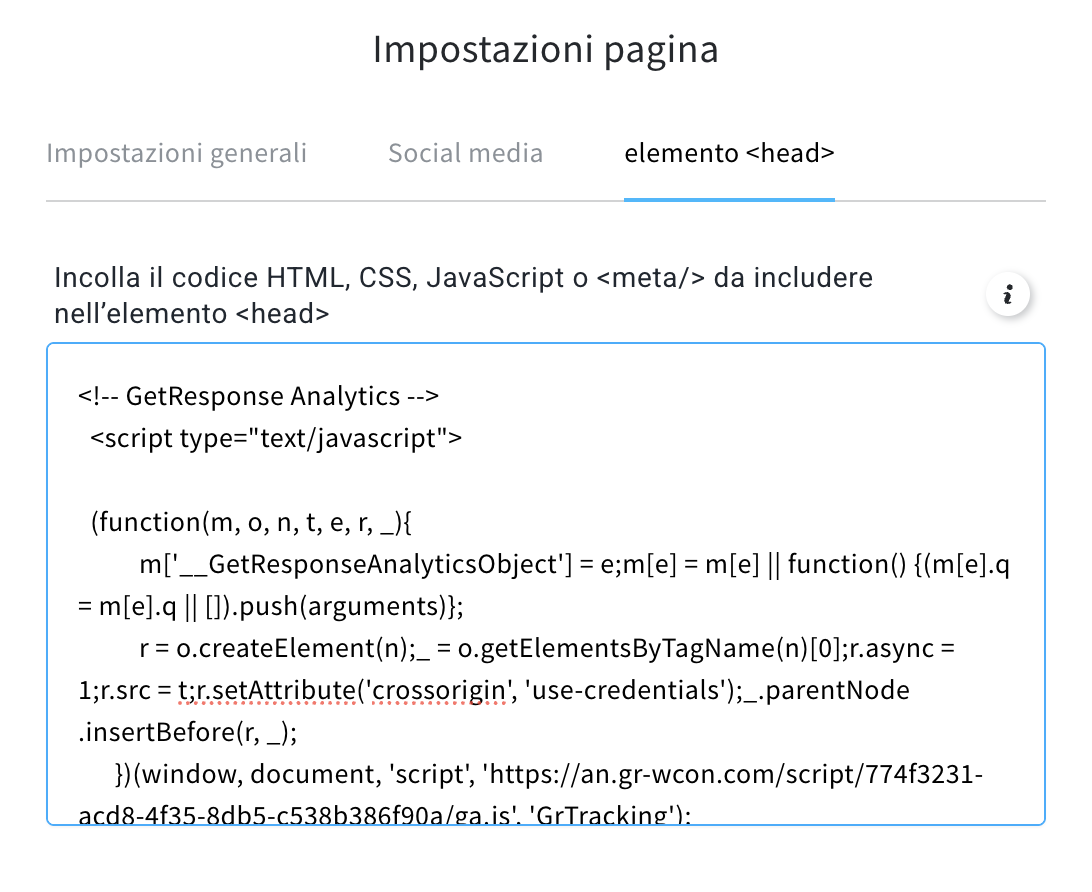The height and width of the screenshot is (892, 1092).
Task: Click the info icon beside the head label
Action: [x=1008, y=295]
